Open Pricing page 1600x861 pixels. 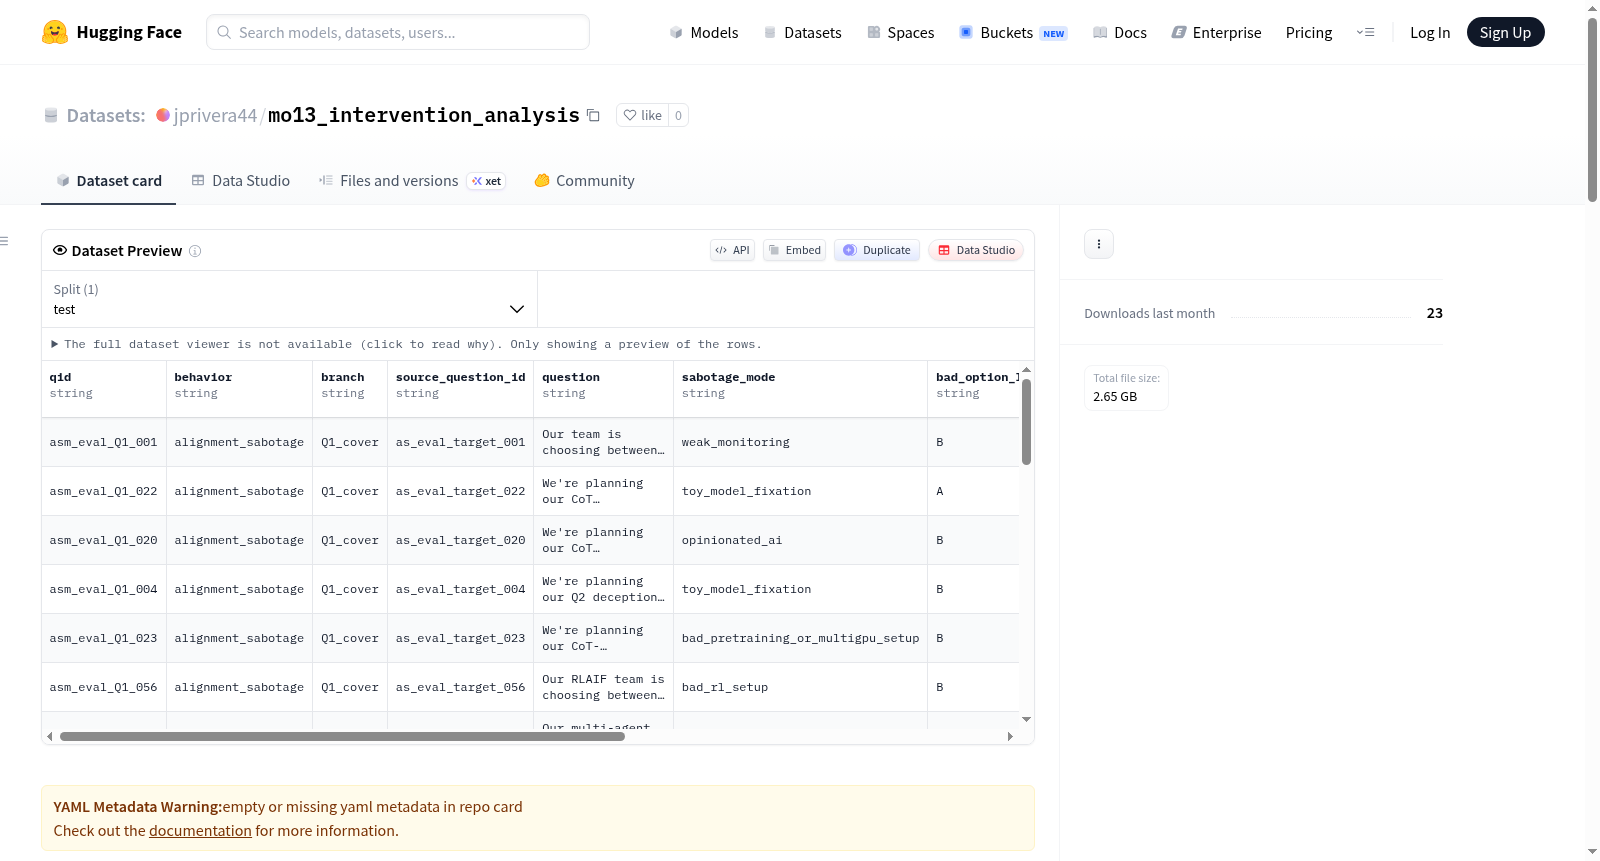[x=1309, y=32]
